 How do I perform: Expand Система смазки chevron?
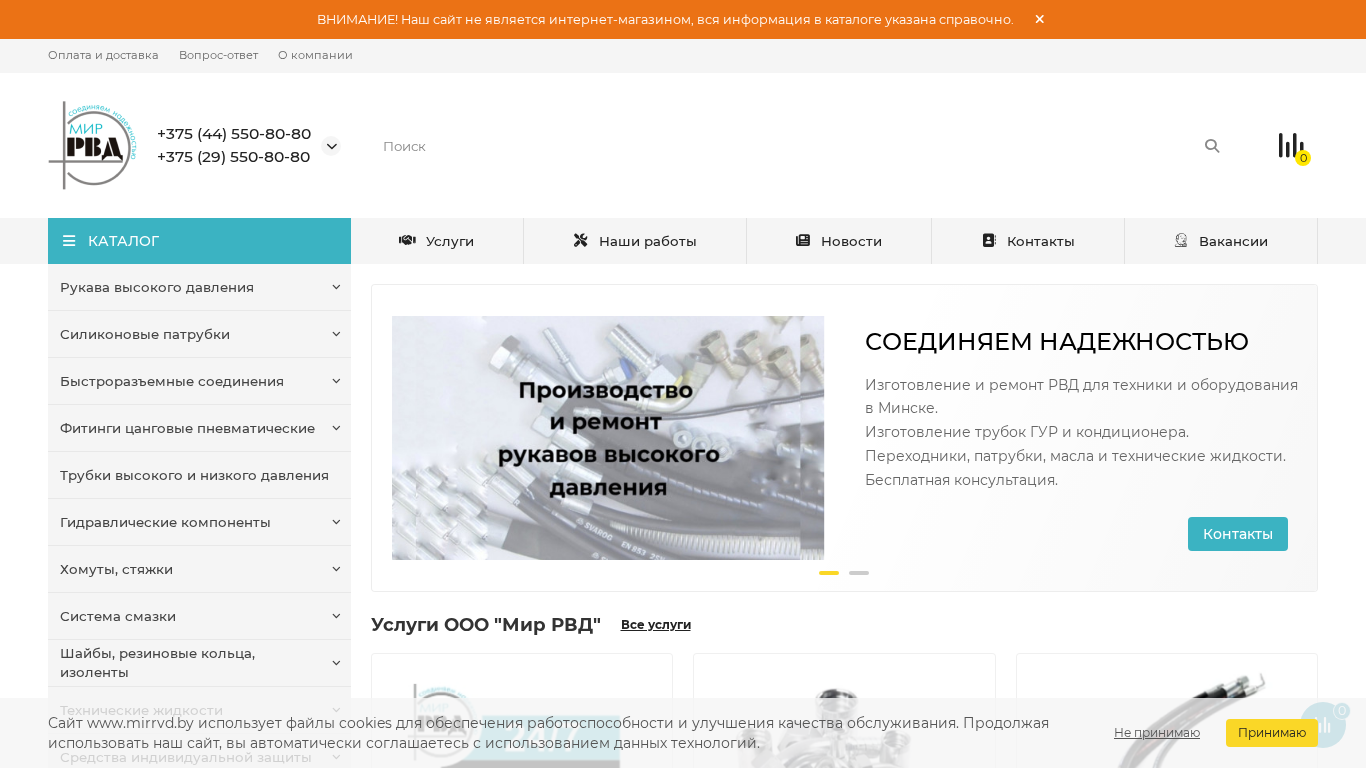click(336, 616)
